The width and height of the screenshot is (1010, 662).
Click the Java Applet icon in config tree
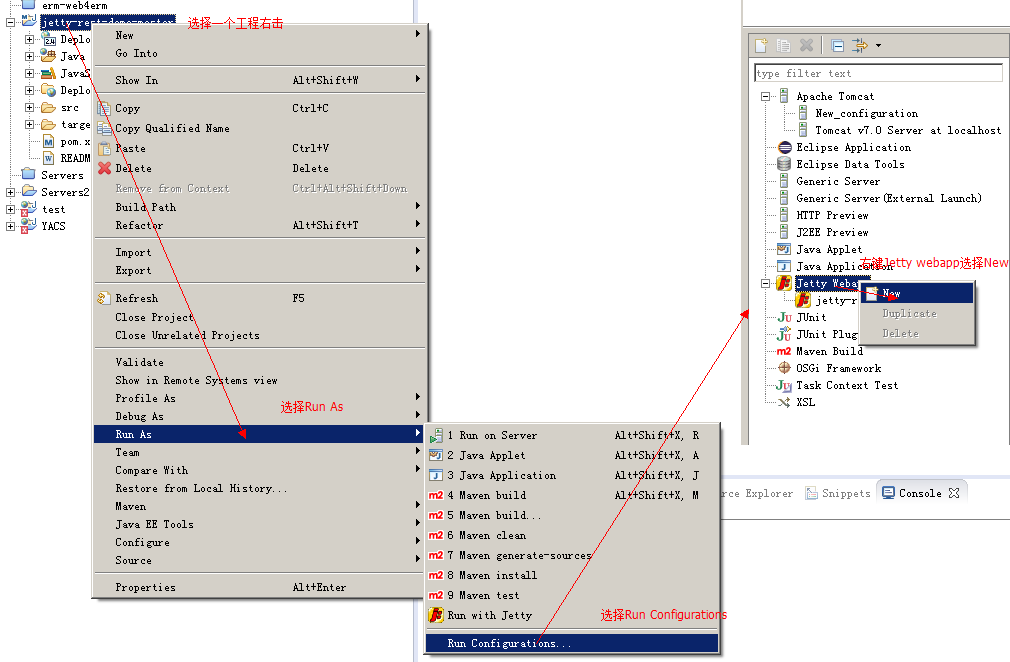tap(784, 249)
